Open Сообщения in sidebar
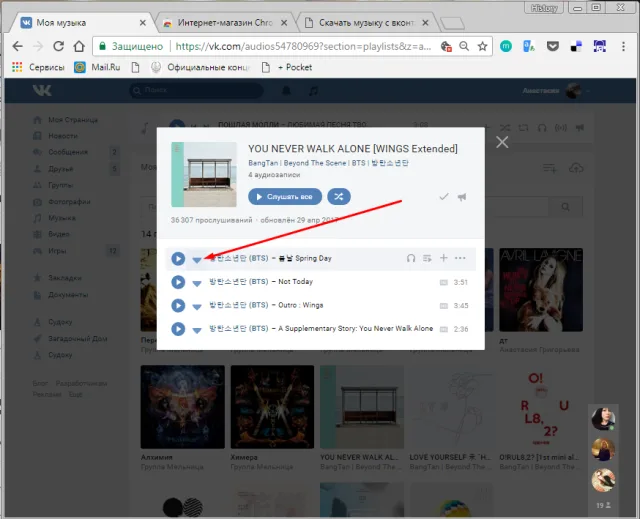The height and width of the screenshot is (519, 640). tap(60, 152)
